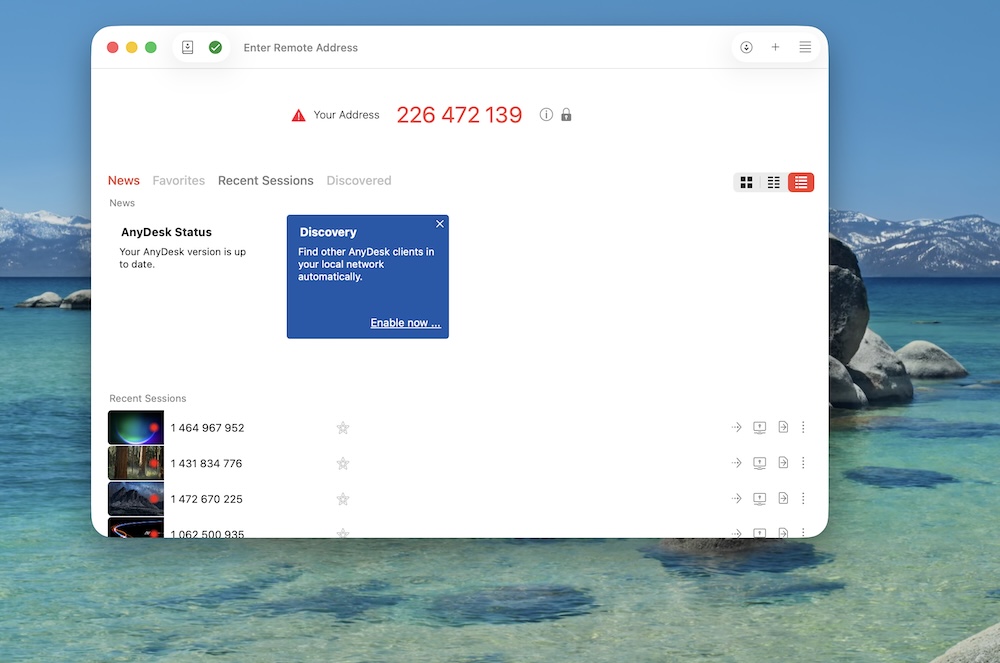1000x663 pixels.
Task: Favorite session 1 431 834 776 with star
Action: click(342, 463)
